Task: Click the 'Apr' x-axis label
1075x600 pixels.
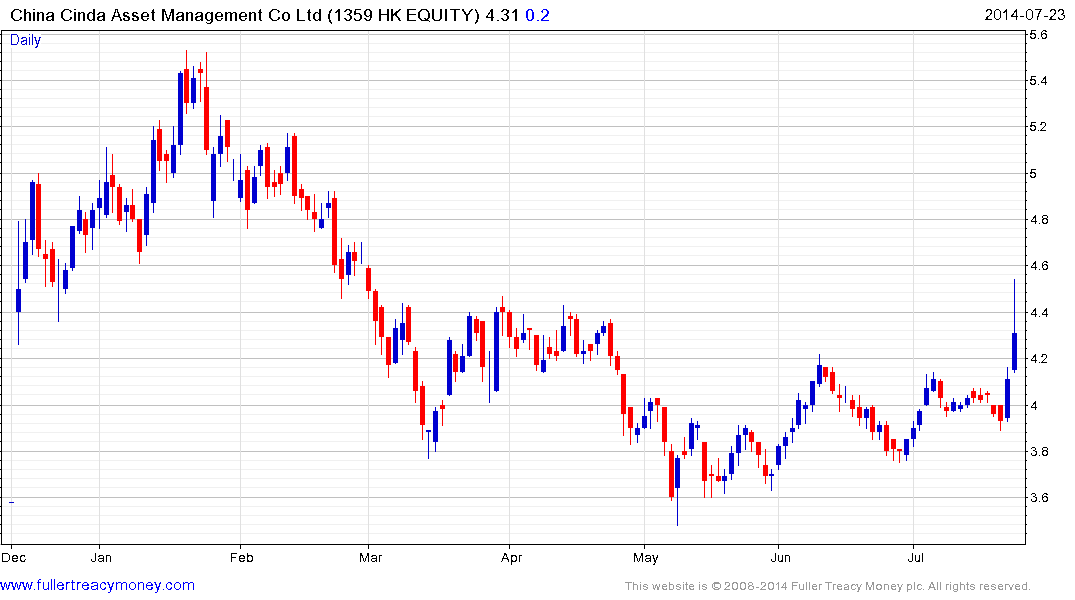Action: point(511,557)
